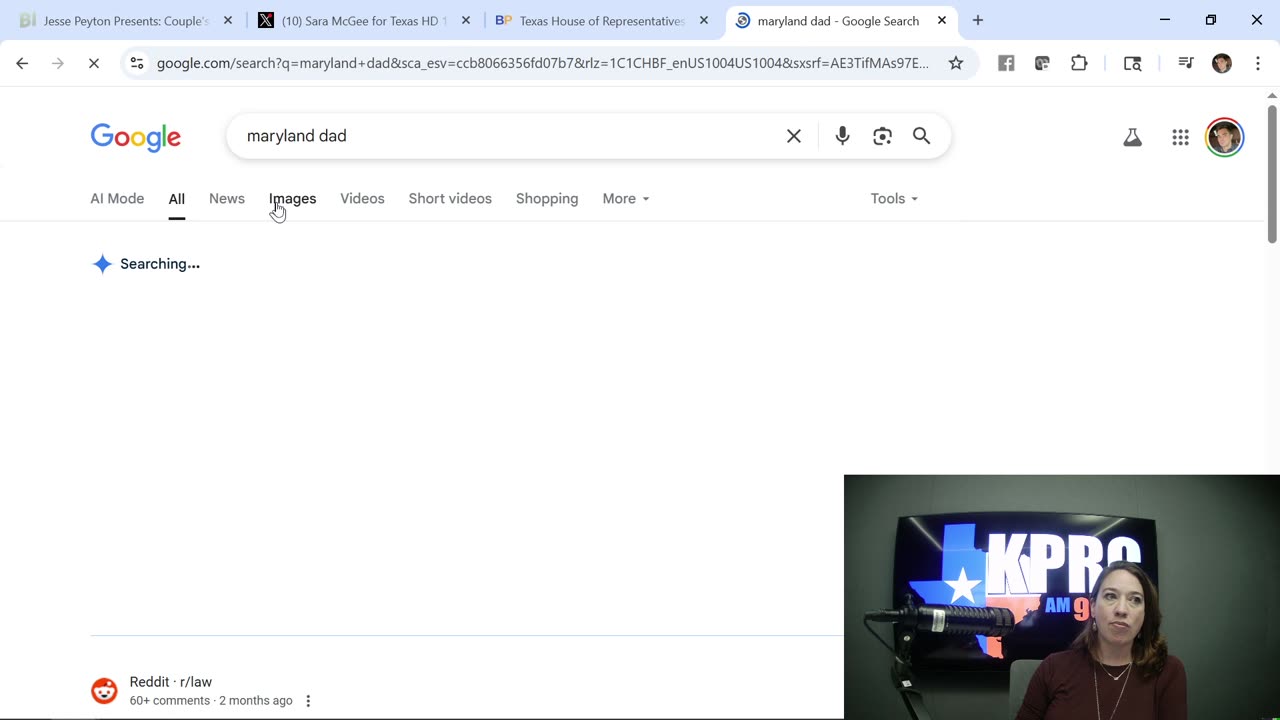This screenshot has width=1280, height=720.
Task: Switch to Videos results
Action: point(362,198)
